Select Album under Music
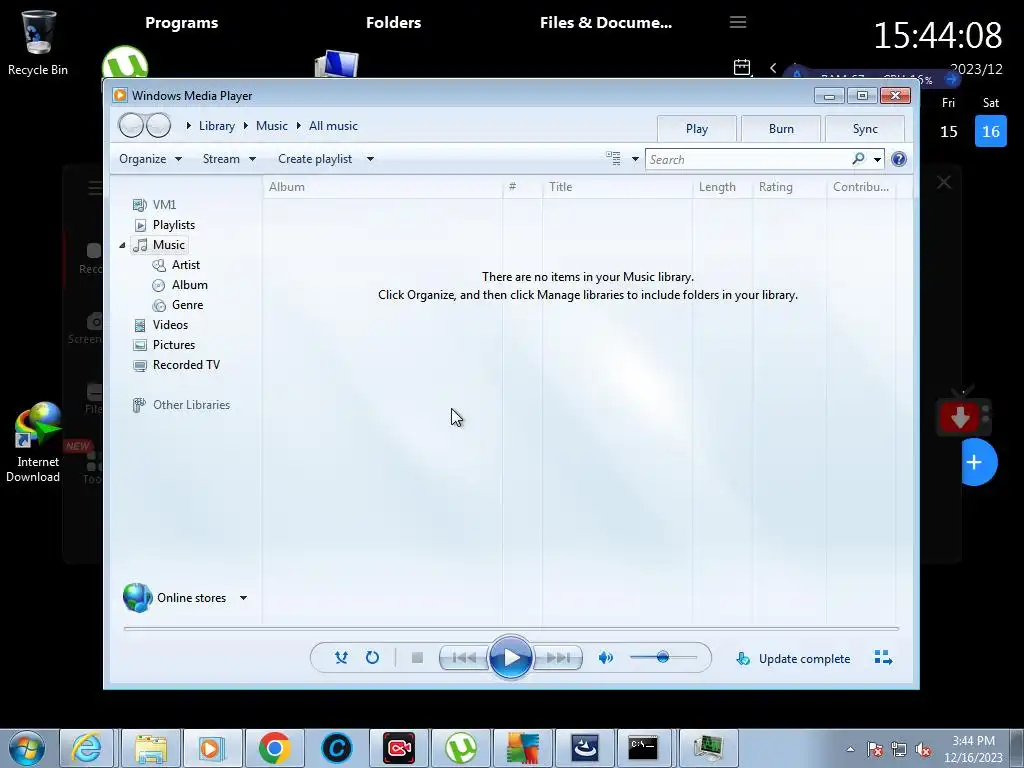The image size is (1024, 768). pos(189,285)
